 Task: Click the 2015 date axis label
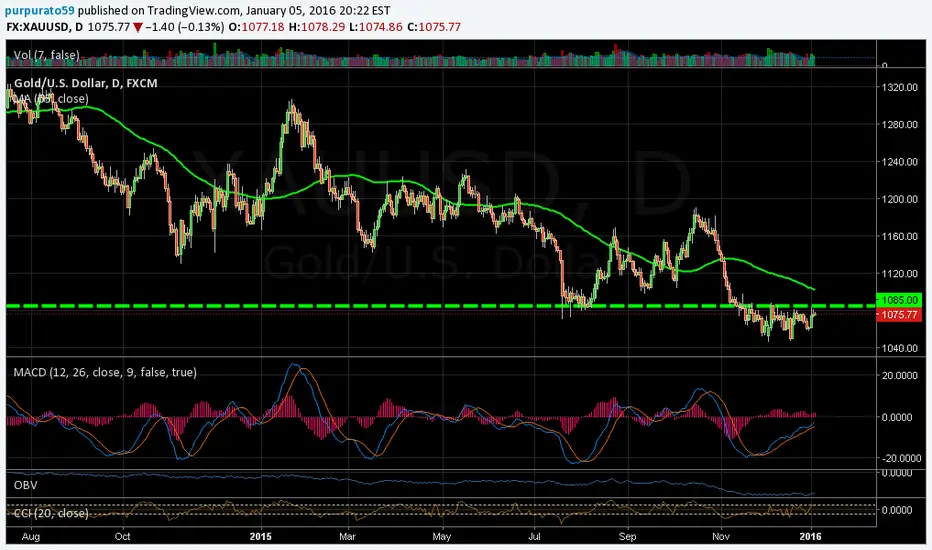(x=260, y=536)
